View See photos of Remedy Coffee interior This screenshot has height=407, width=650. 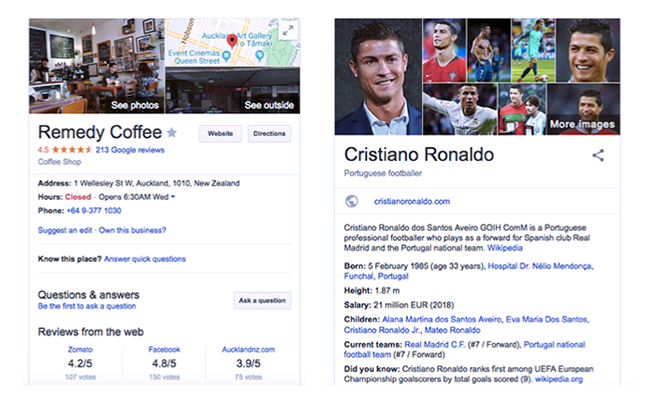97,66
